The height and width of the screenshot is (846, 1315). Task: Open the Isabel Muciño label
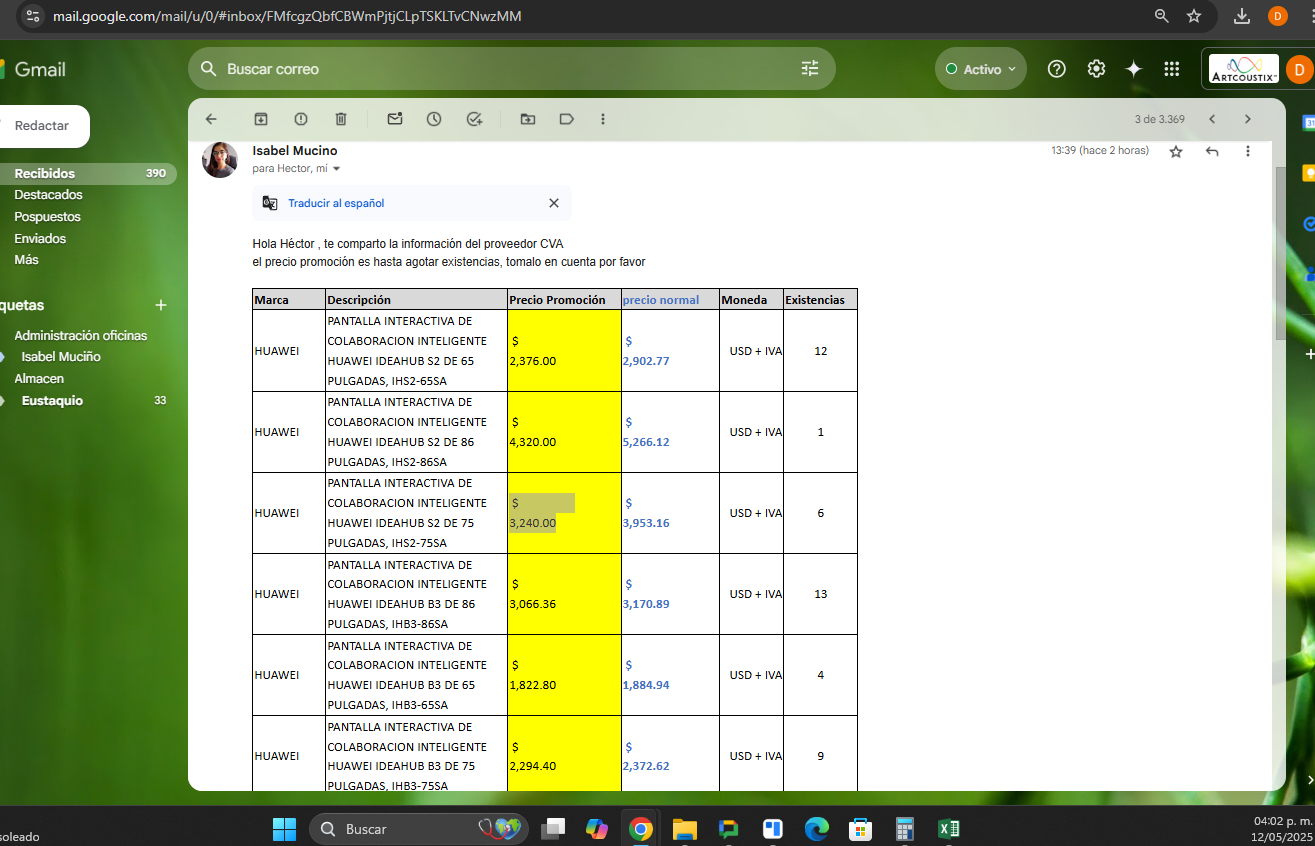[61, 357]
